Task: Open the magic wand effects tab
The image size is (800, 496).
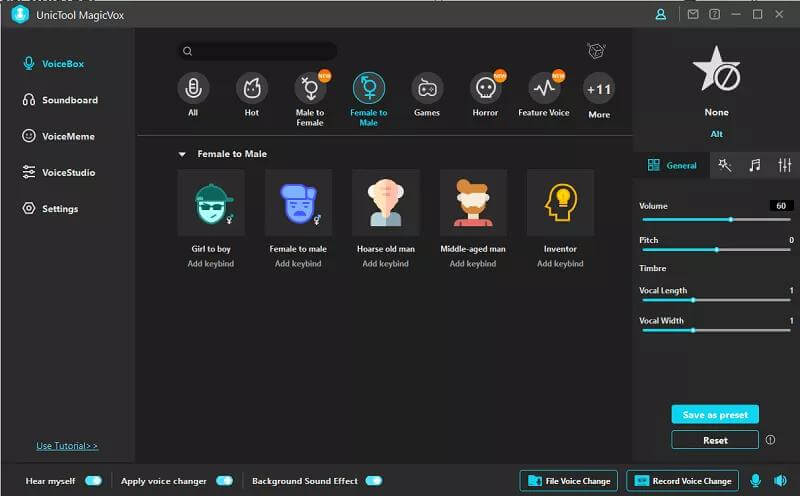Action: [x=724, y=165]
